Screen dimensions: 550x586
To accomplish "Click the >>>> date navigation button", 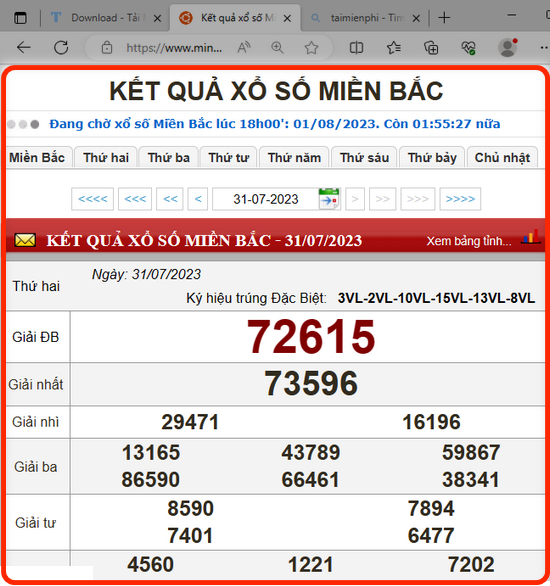I will pyautogui.click(x=460, y=199).
